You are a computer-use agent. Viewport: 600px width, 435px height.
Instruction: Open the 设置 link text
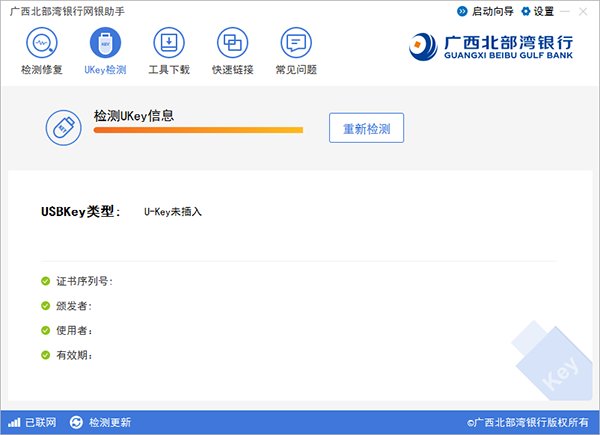click(x=544, y=11)
